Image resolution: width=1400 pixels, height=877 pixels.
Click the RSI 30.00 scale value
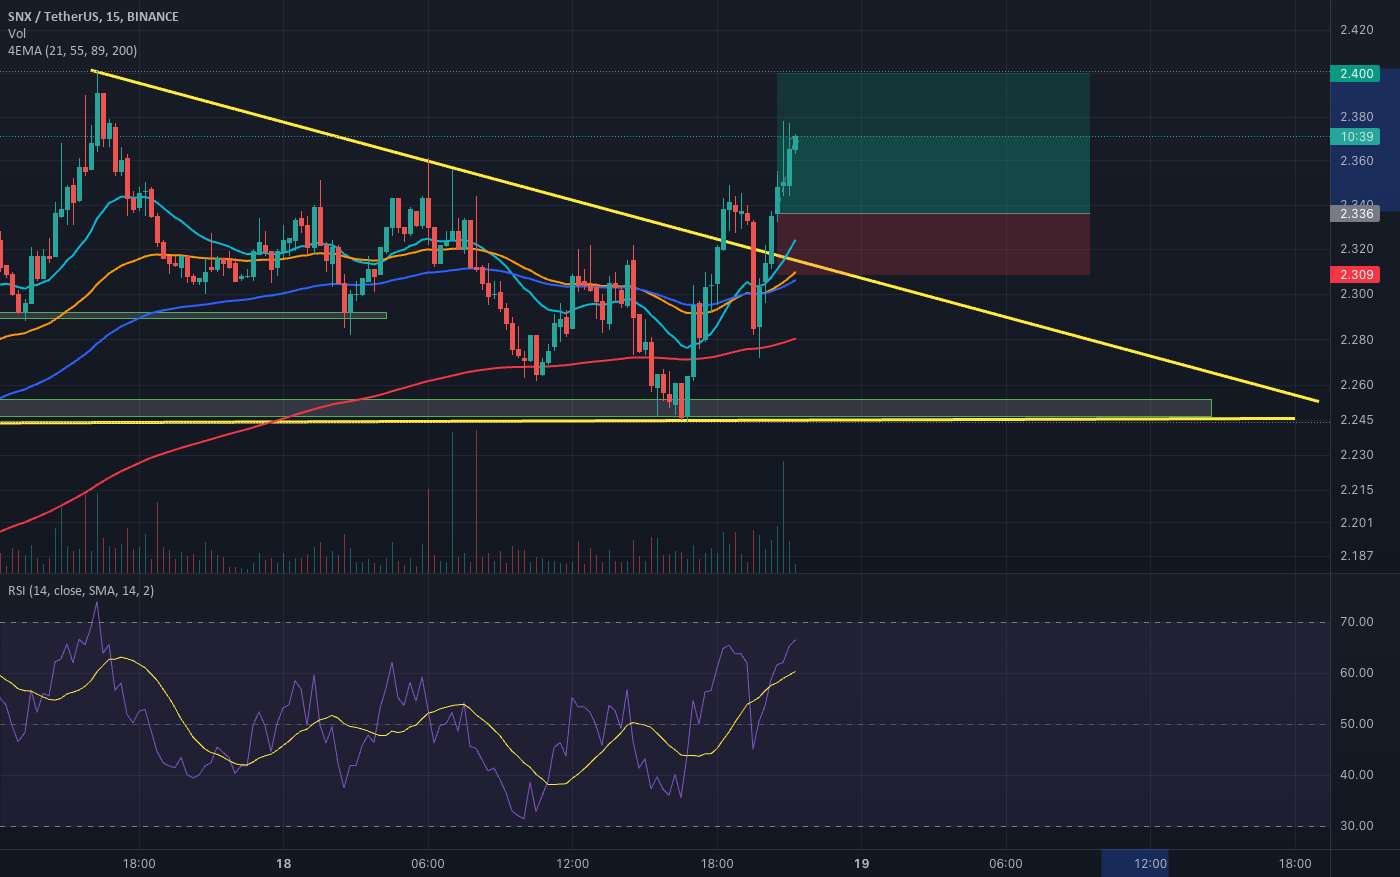pyautogui.click(x=1356, y=826)
